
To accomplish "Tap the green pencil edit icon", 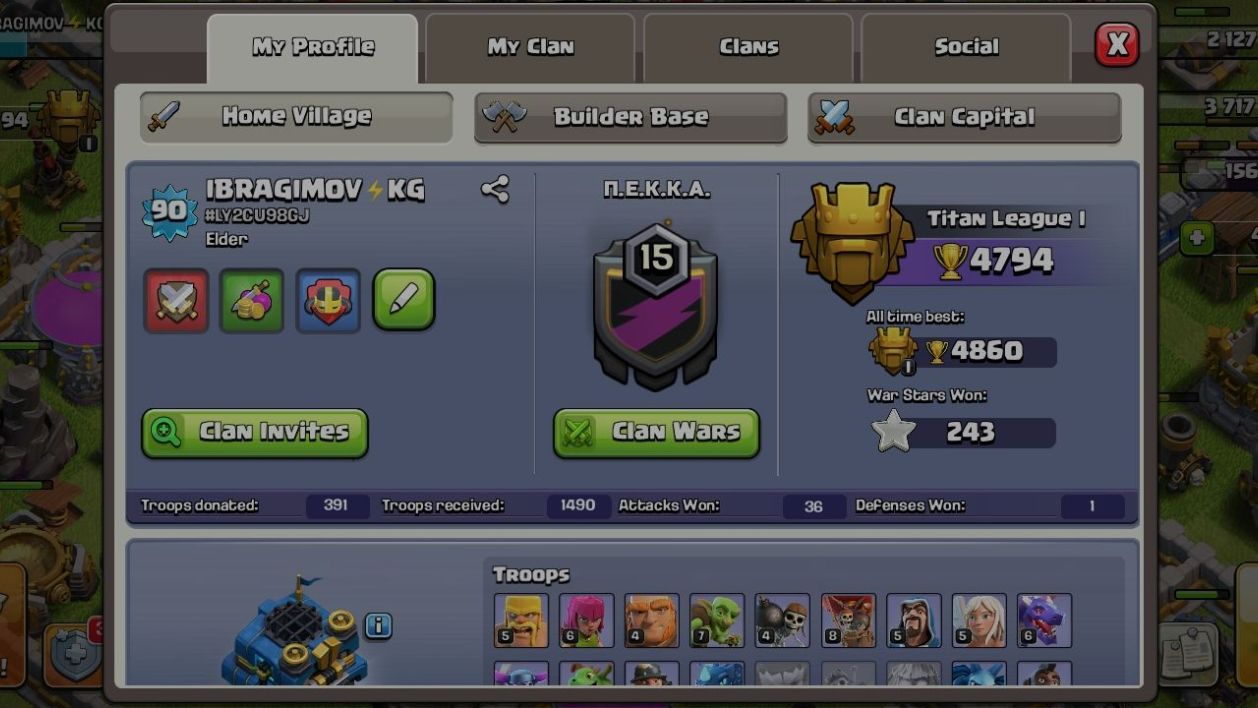I will [404, 299].
